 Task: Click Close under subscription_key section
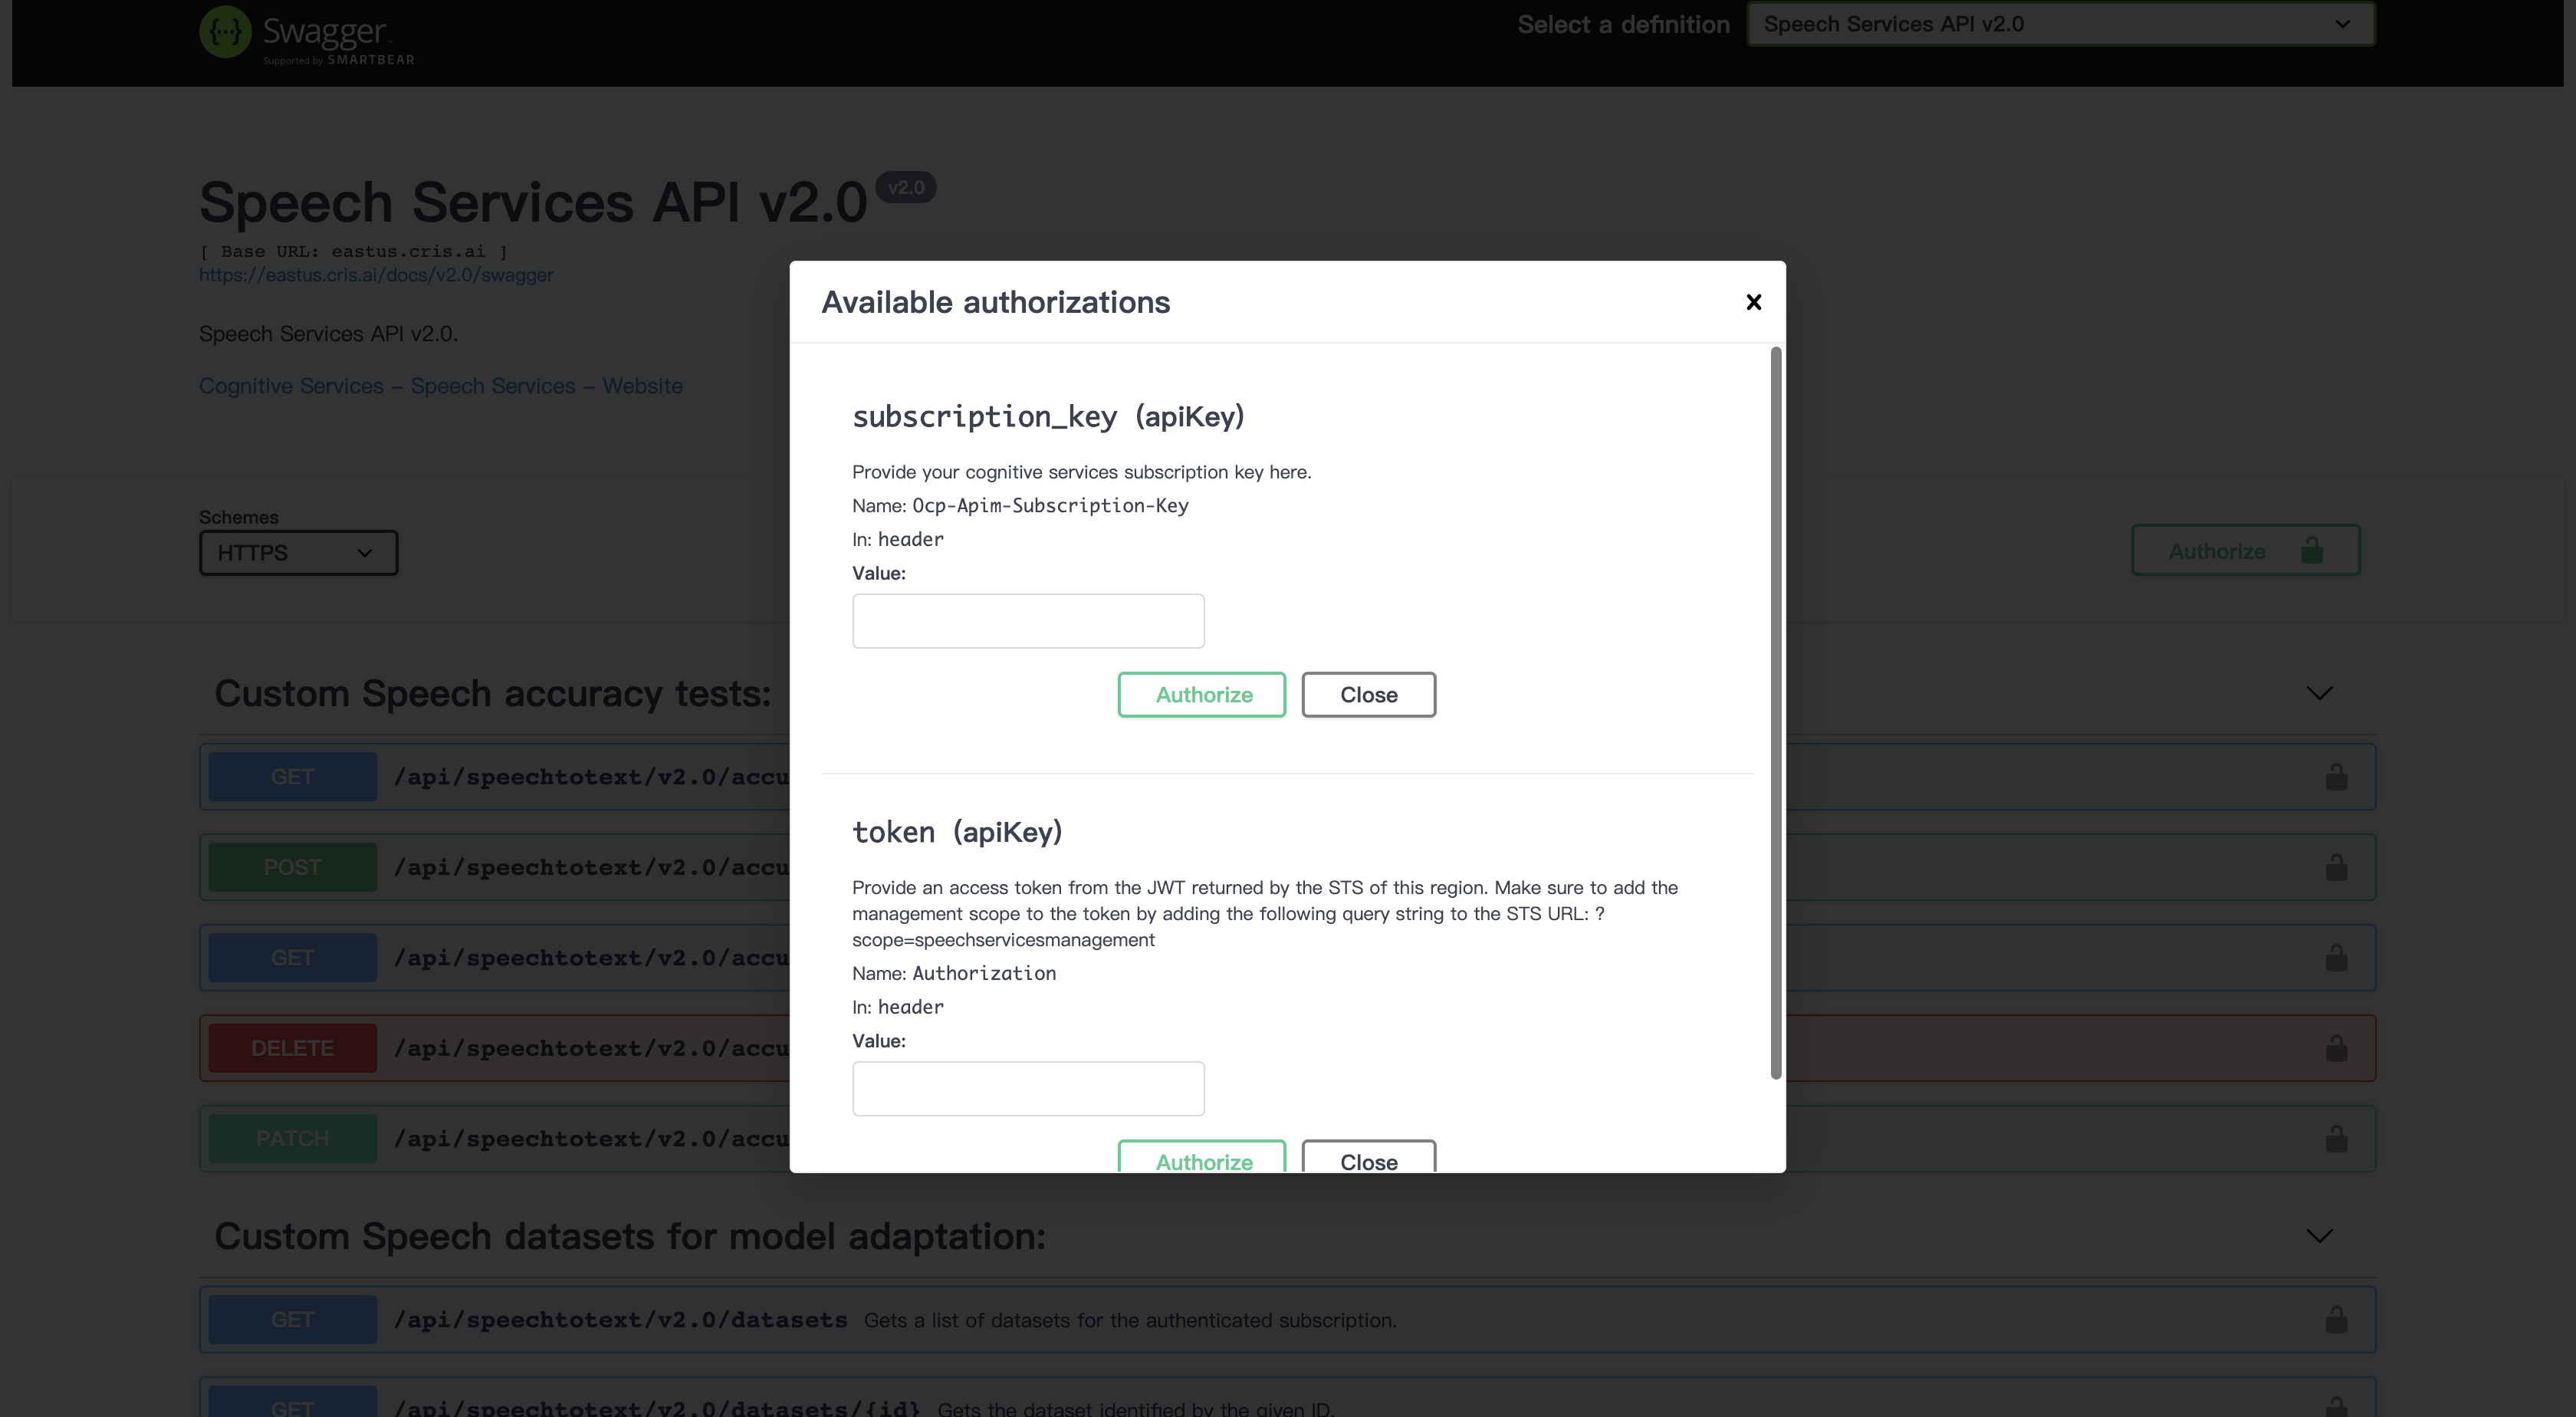(1368, 695)
